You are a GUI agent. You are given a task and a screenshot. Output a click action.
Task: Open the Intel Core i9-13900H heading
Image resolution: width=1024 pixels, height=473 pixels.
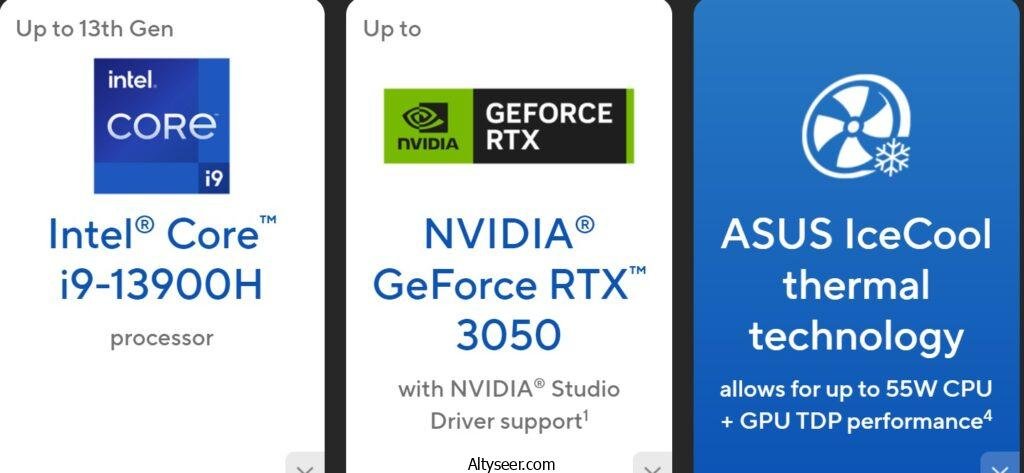[162, 259]
